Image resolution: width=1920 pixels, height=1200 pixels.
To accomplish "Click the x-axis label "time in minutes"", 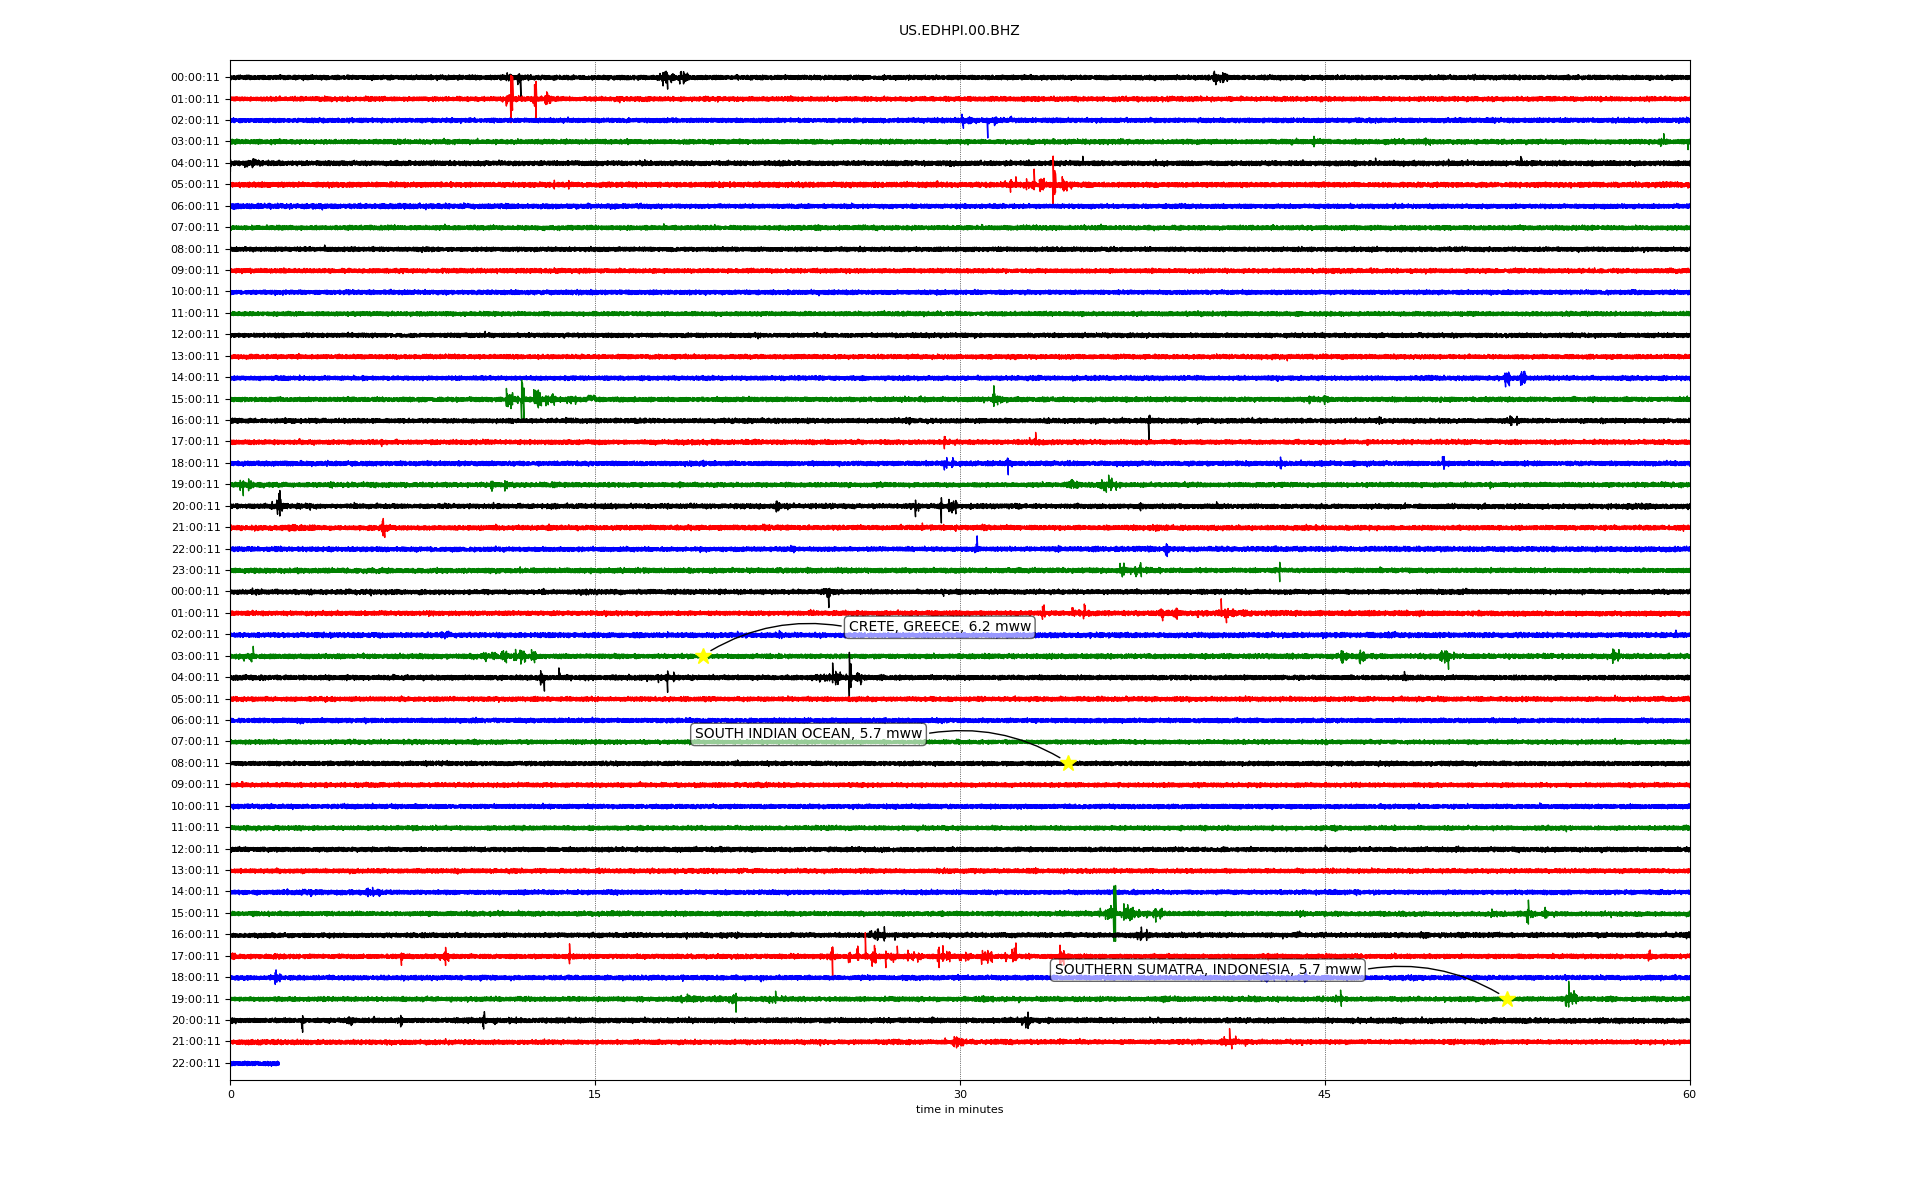I will coord(959,1110).
